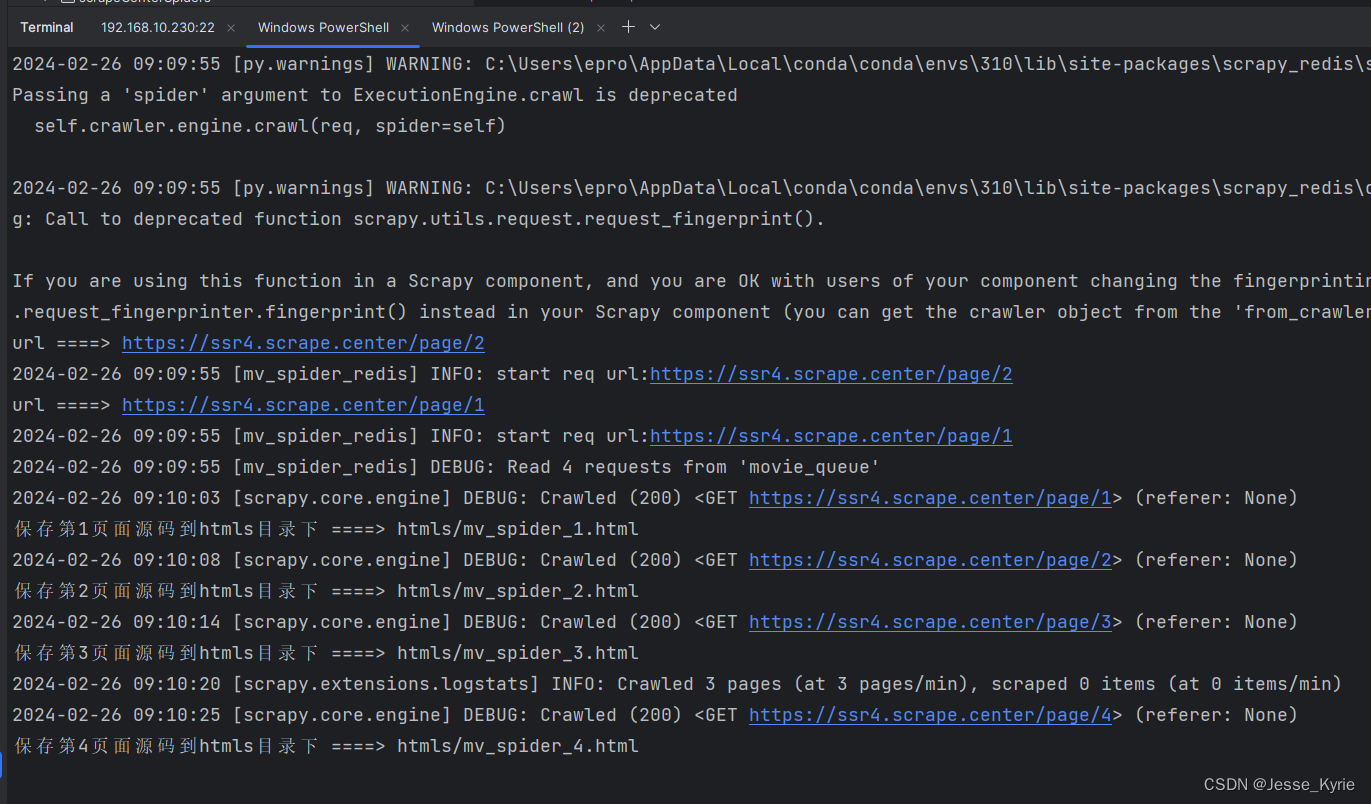Open page/1 link after 'url ====>'

pos(303,405)
